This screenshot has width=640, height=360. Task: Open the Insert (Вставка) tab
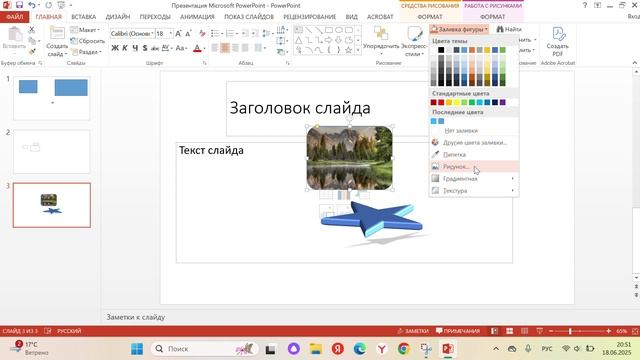tap(84, 17)
